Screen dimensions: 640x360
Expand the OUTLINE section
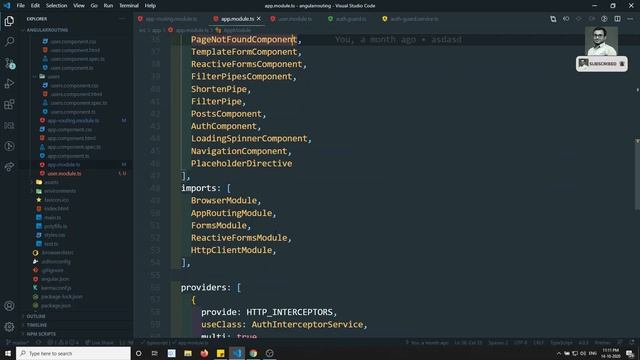point(36,316)
